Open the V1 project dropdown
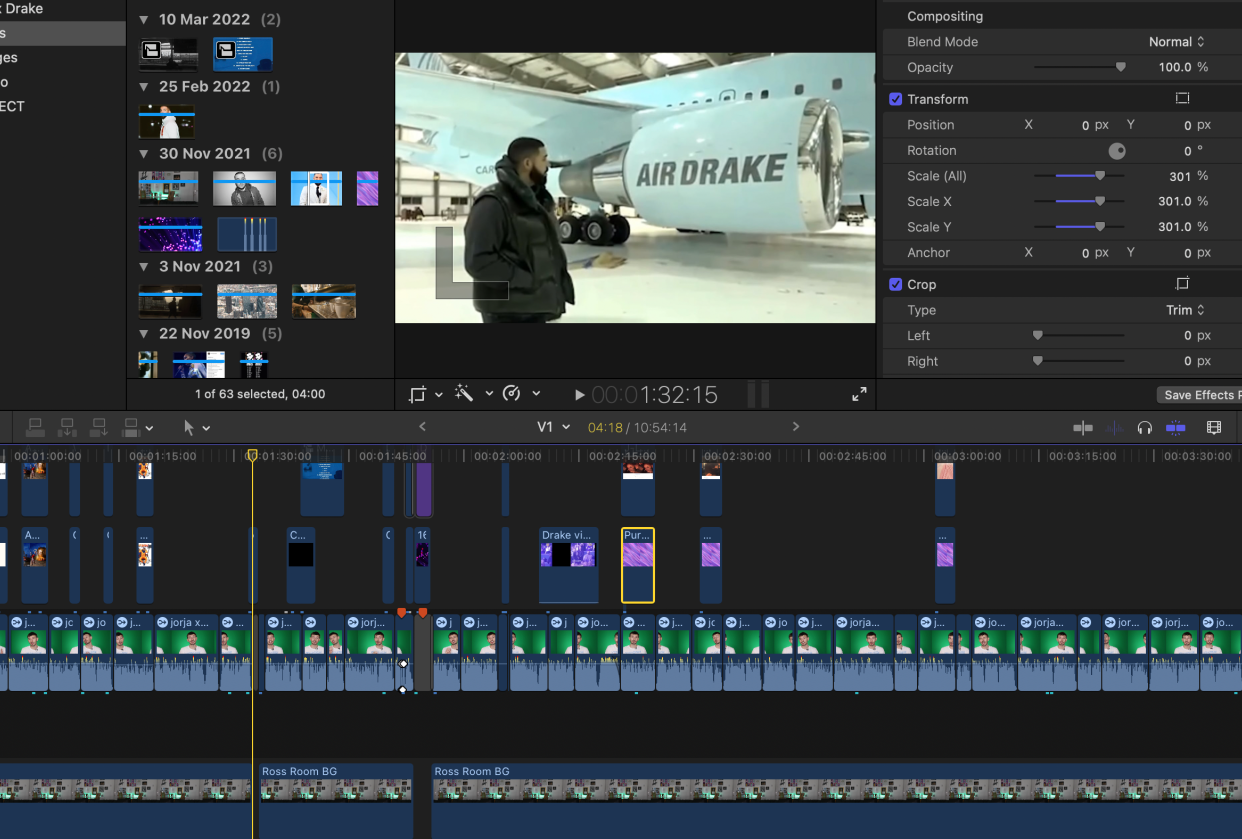The width and height of the screenshot is (1242, 839). [553, 427]
